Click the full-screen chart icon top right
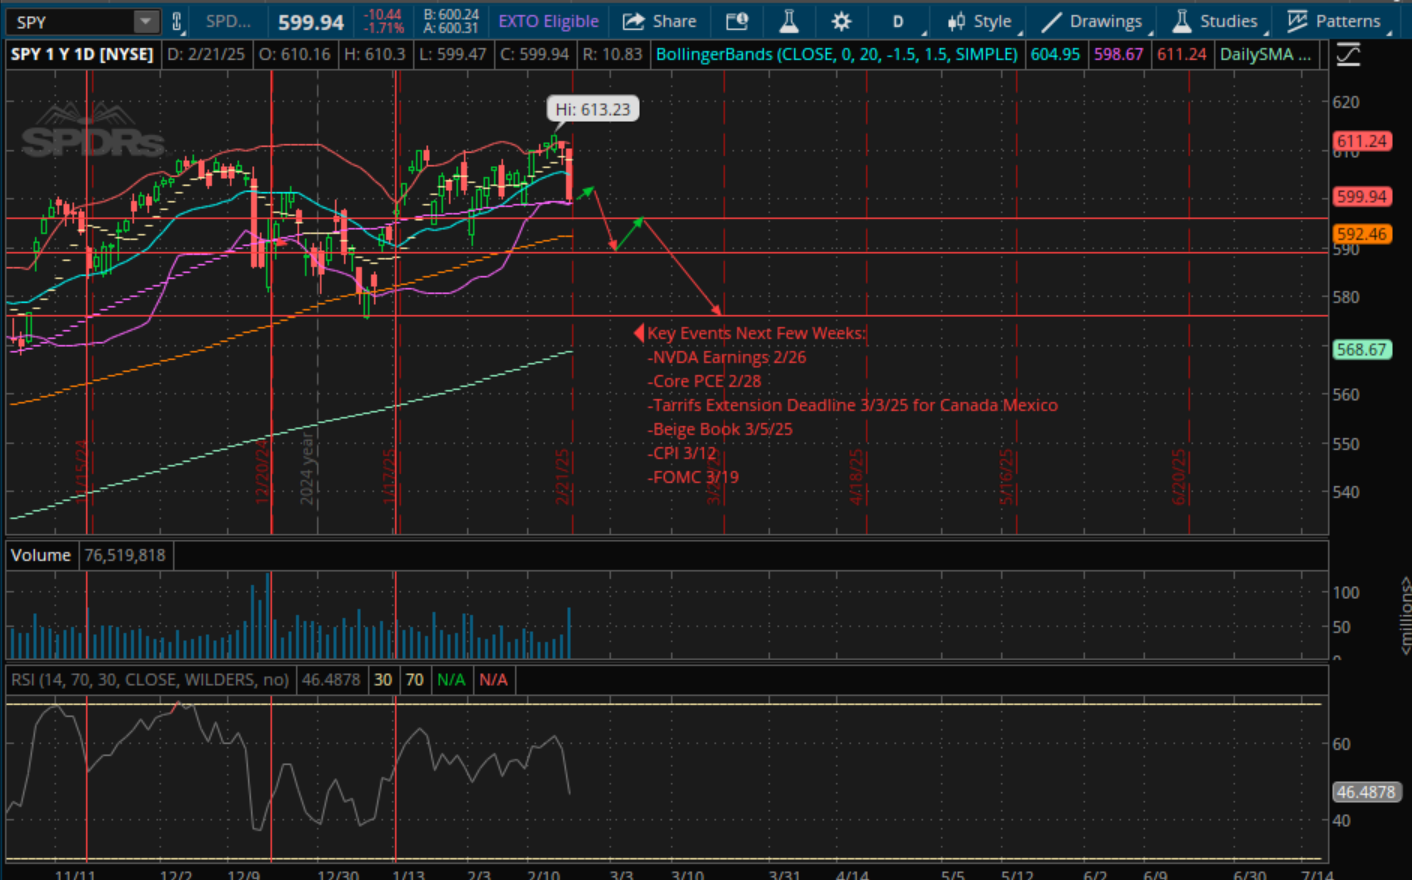Screen dimensions: 1412x880 coord(1348,55)
